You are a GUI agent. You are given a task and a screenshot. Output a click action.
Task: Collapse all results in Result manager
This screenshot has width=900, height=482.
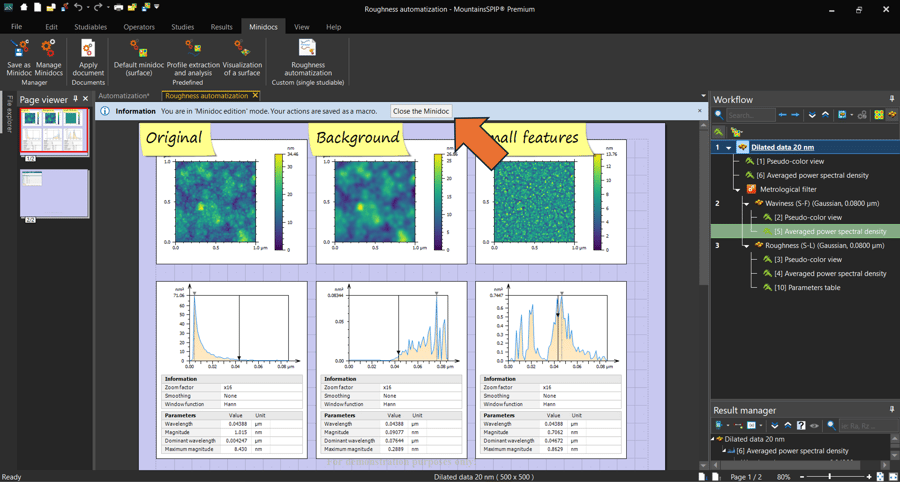tap(788, 426)
